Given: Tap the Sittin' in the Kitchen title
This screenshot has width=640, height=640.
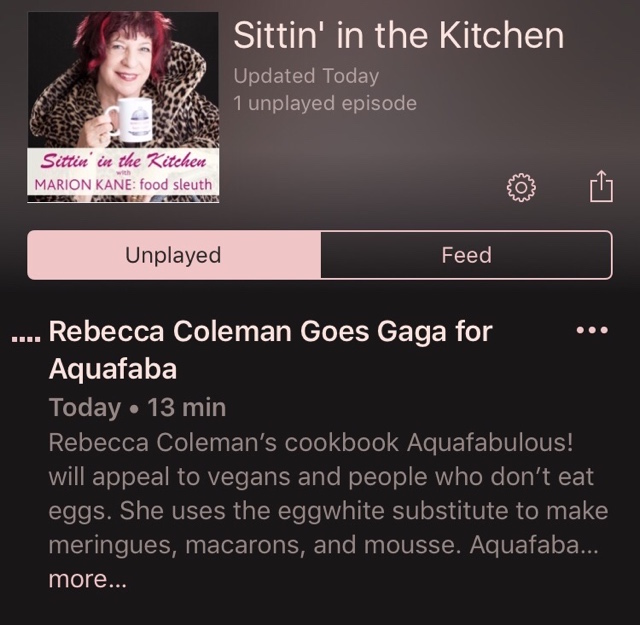Looking at the screenshot, I should pyautogui.click(x=398, y=36).
